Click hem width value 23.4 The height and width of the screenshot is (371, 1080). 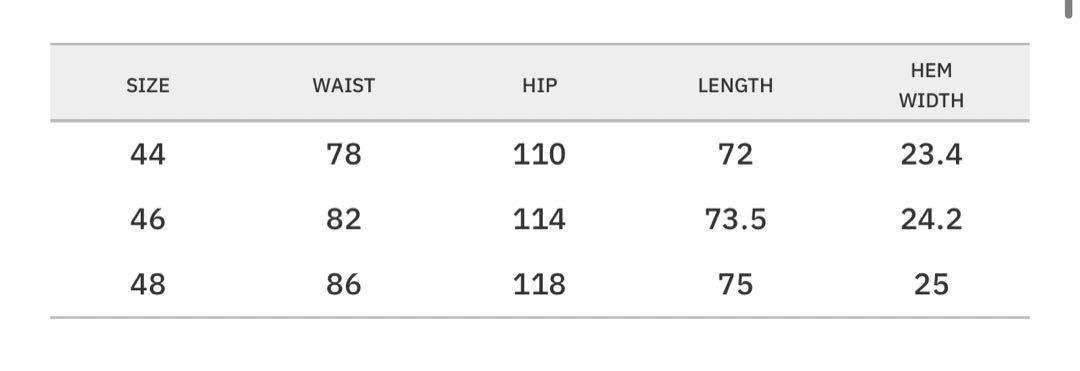[x=931, y=155]
